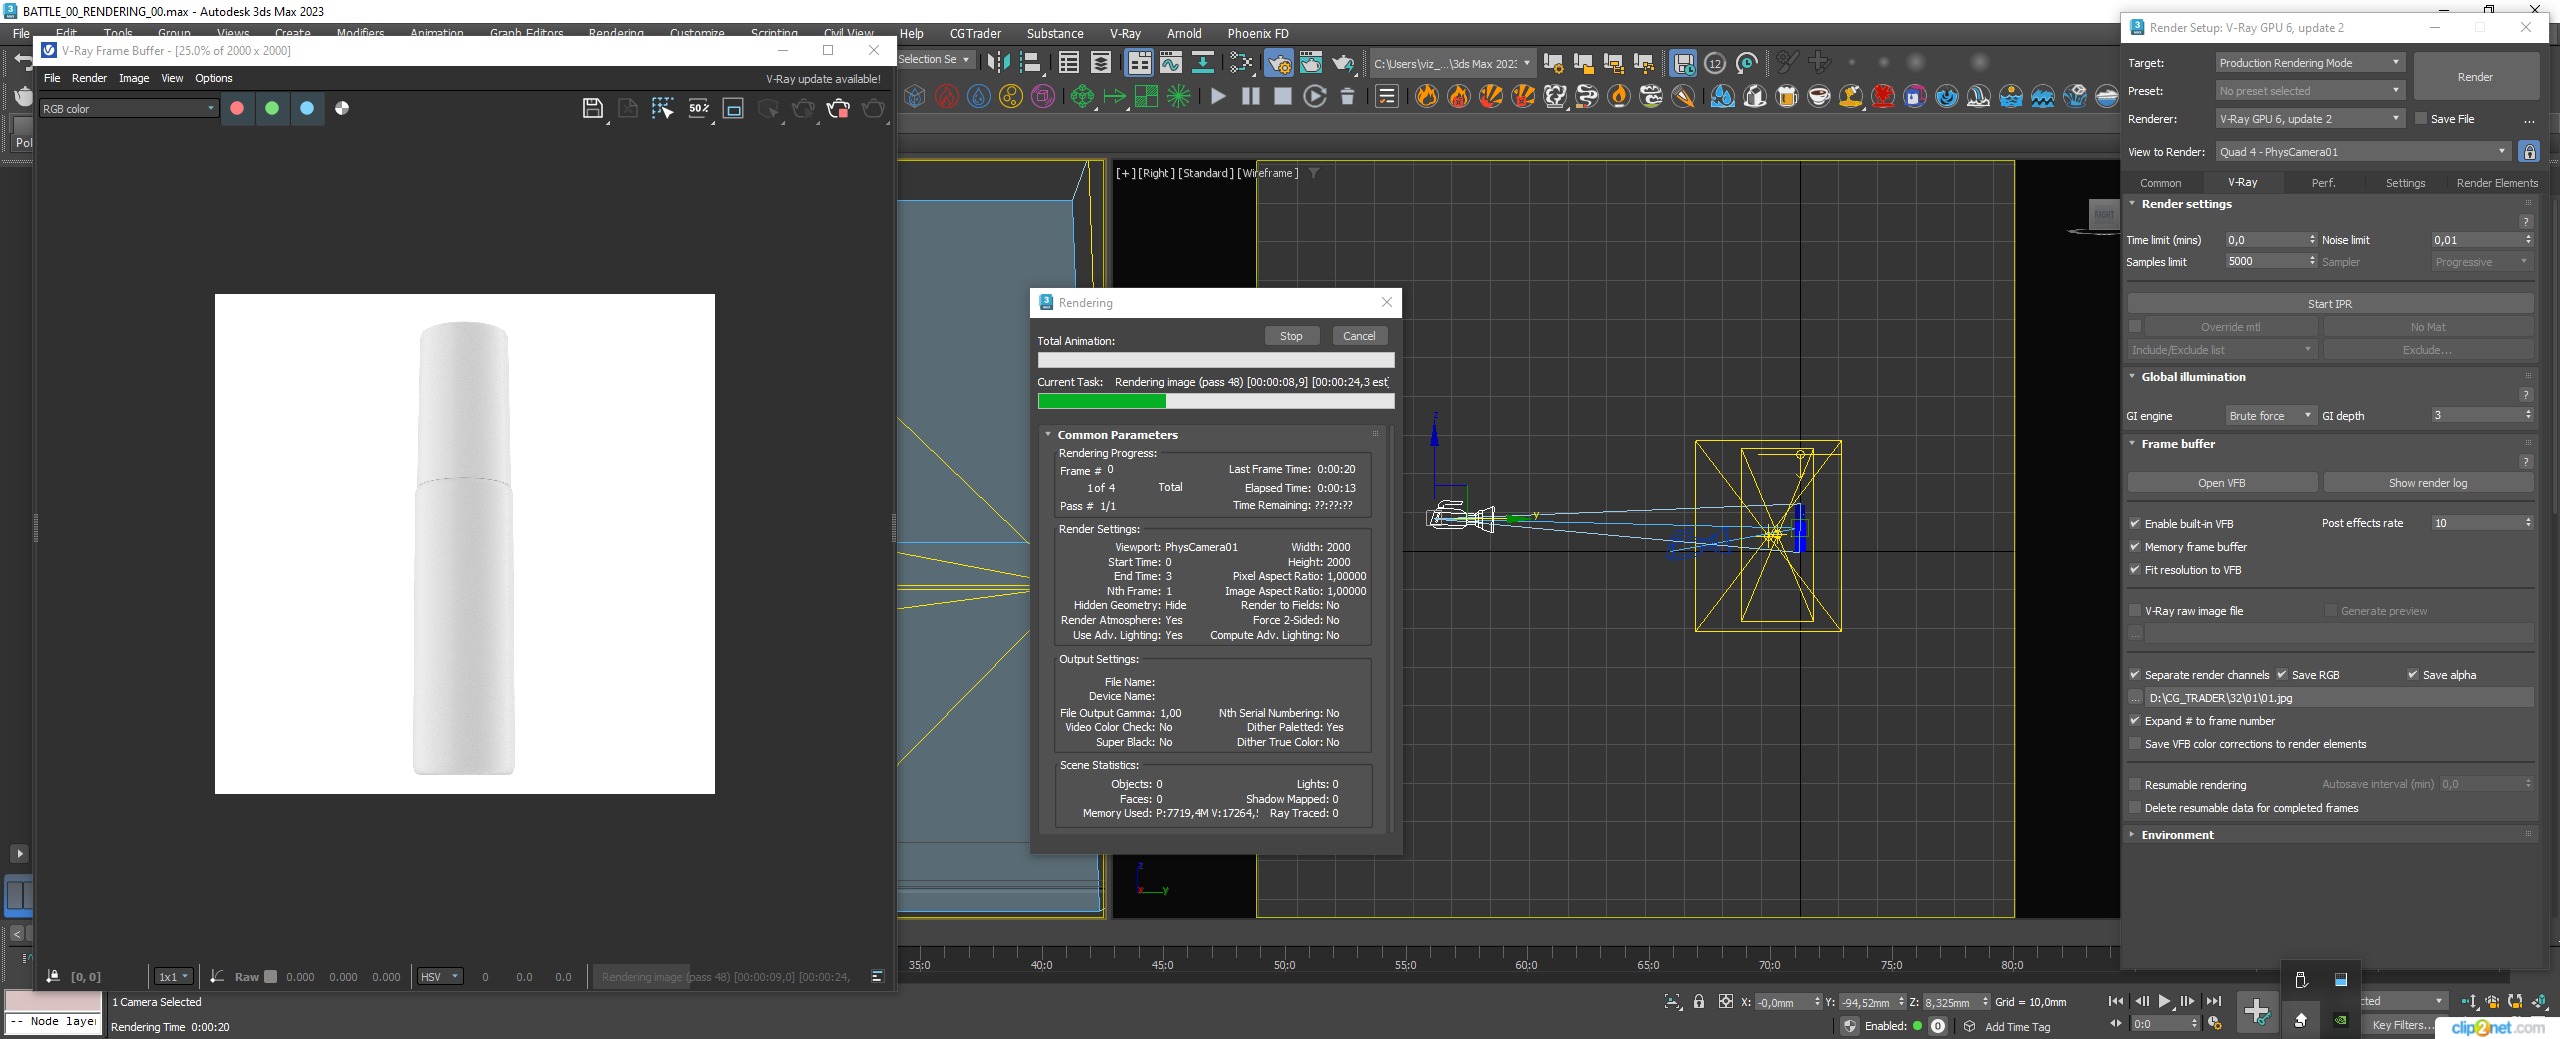Open Render Setup teapot gear icon

pyautogui.click(x=1279, y=63)
